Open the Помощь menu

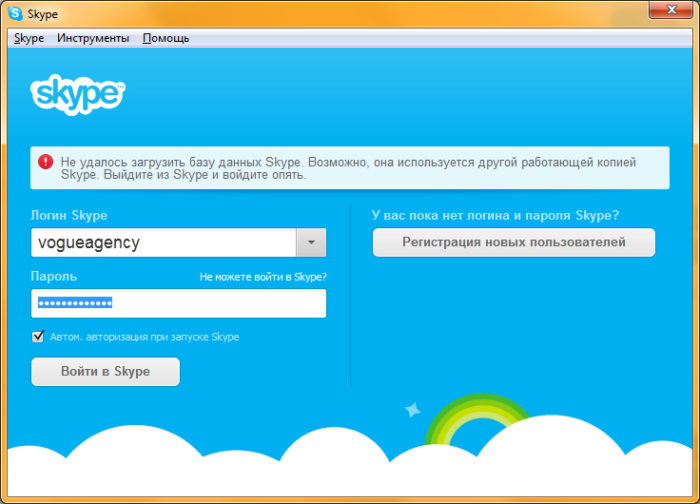pyautogui.click(x=166, y=38)
